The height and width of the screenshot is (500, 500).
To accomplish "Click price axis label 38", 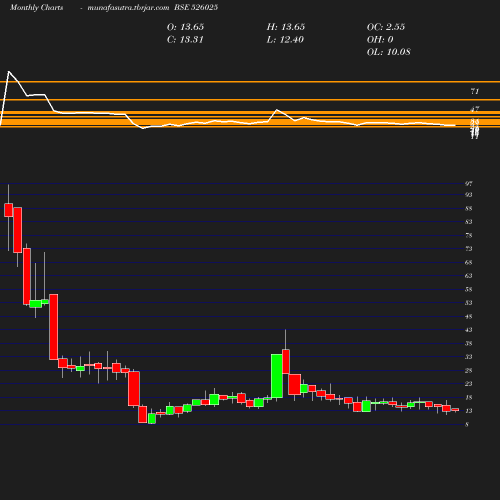I will [x=469, y=343].
